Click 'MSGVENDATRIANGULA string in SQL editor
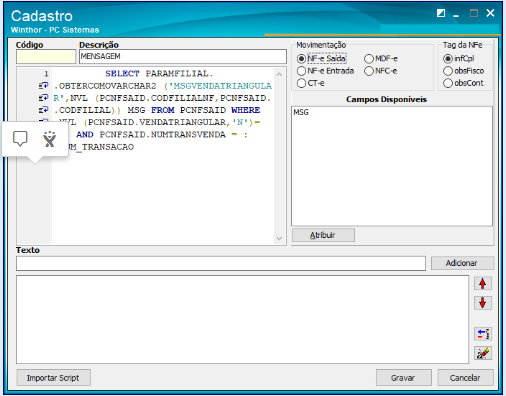The width and height of the screenshot is (506, 396). pos(220,86)
